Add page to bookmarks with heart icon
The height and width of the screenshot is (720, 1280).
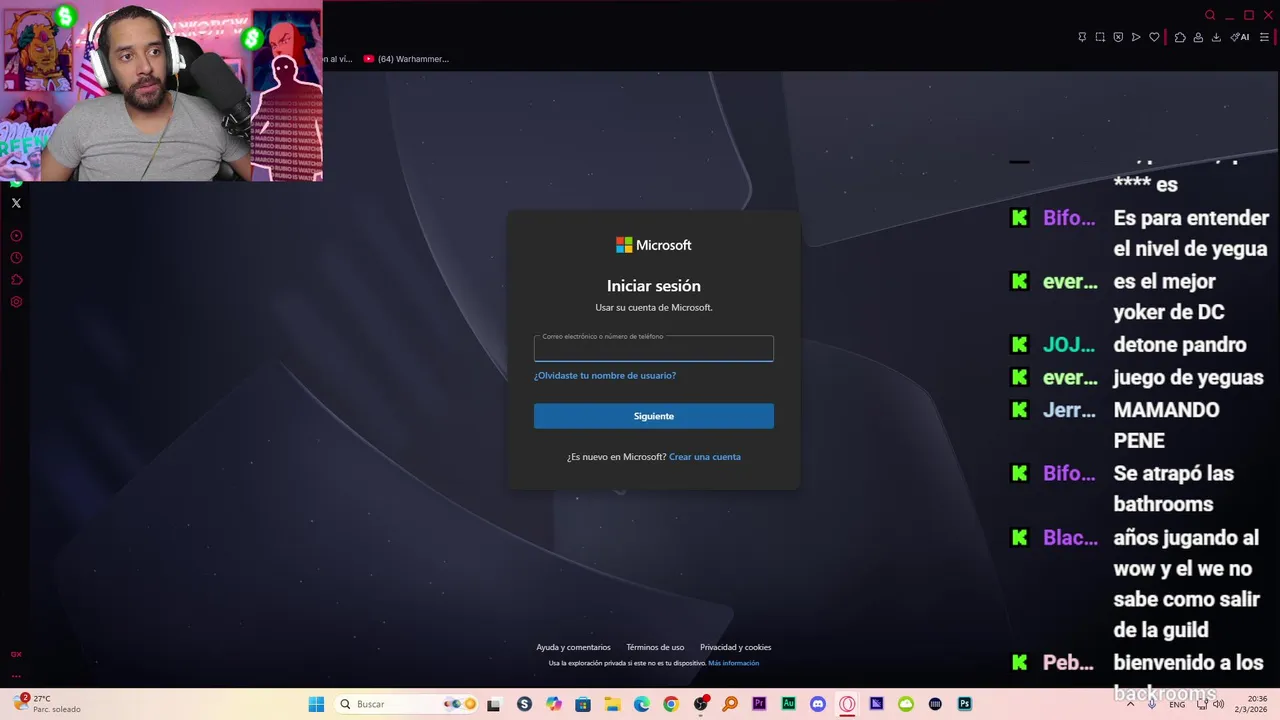point(1154,37)
